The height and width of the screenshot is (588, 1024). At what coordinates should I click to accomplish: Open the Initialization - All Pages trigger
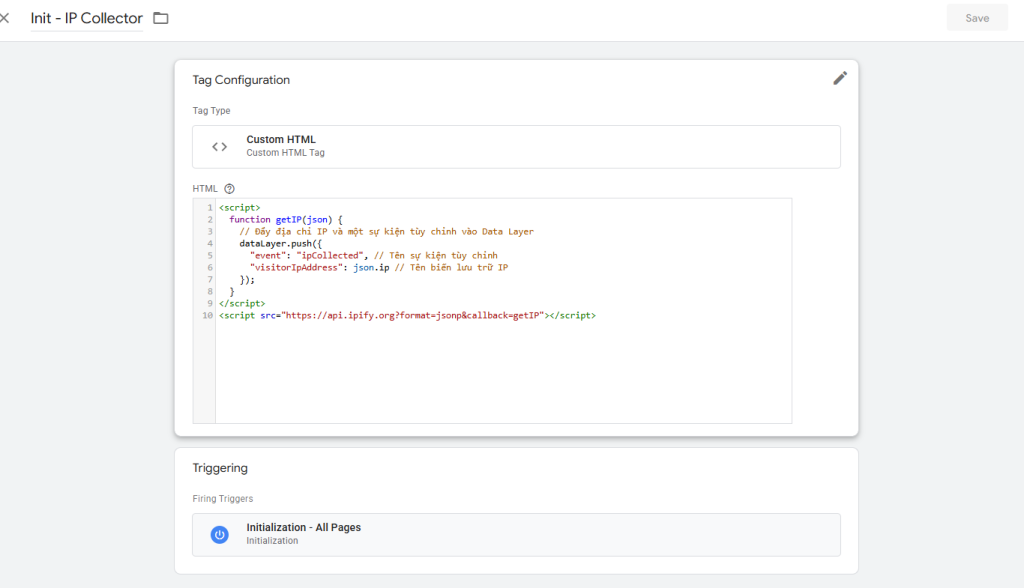[x=303, y=527]
